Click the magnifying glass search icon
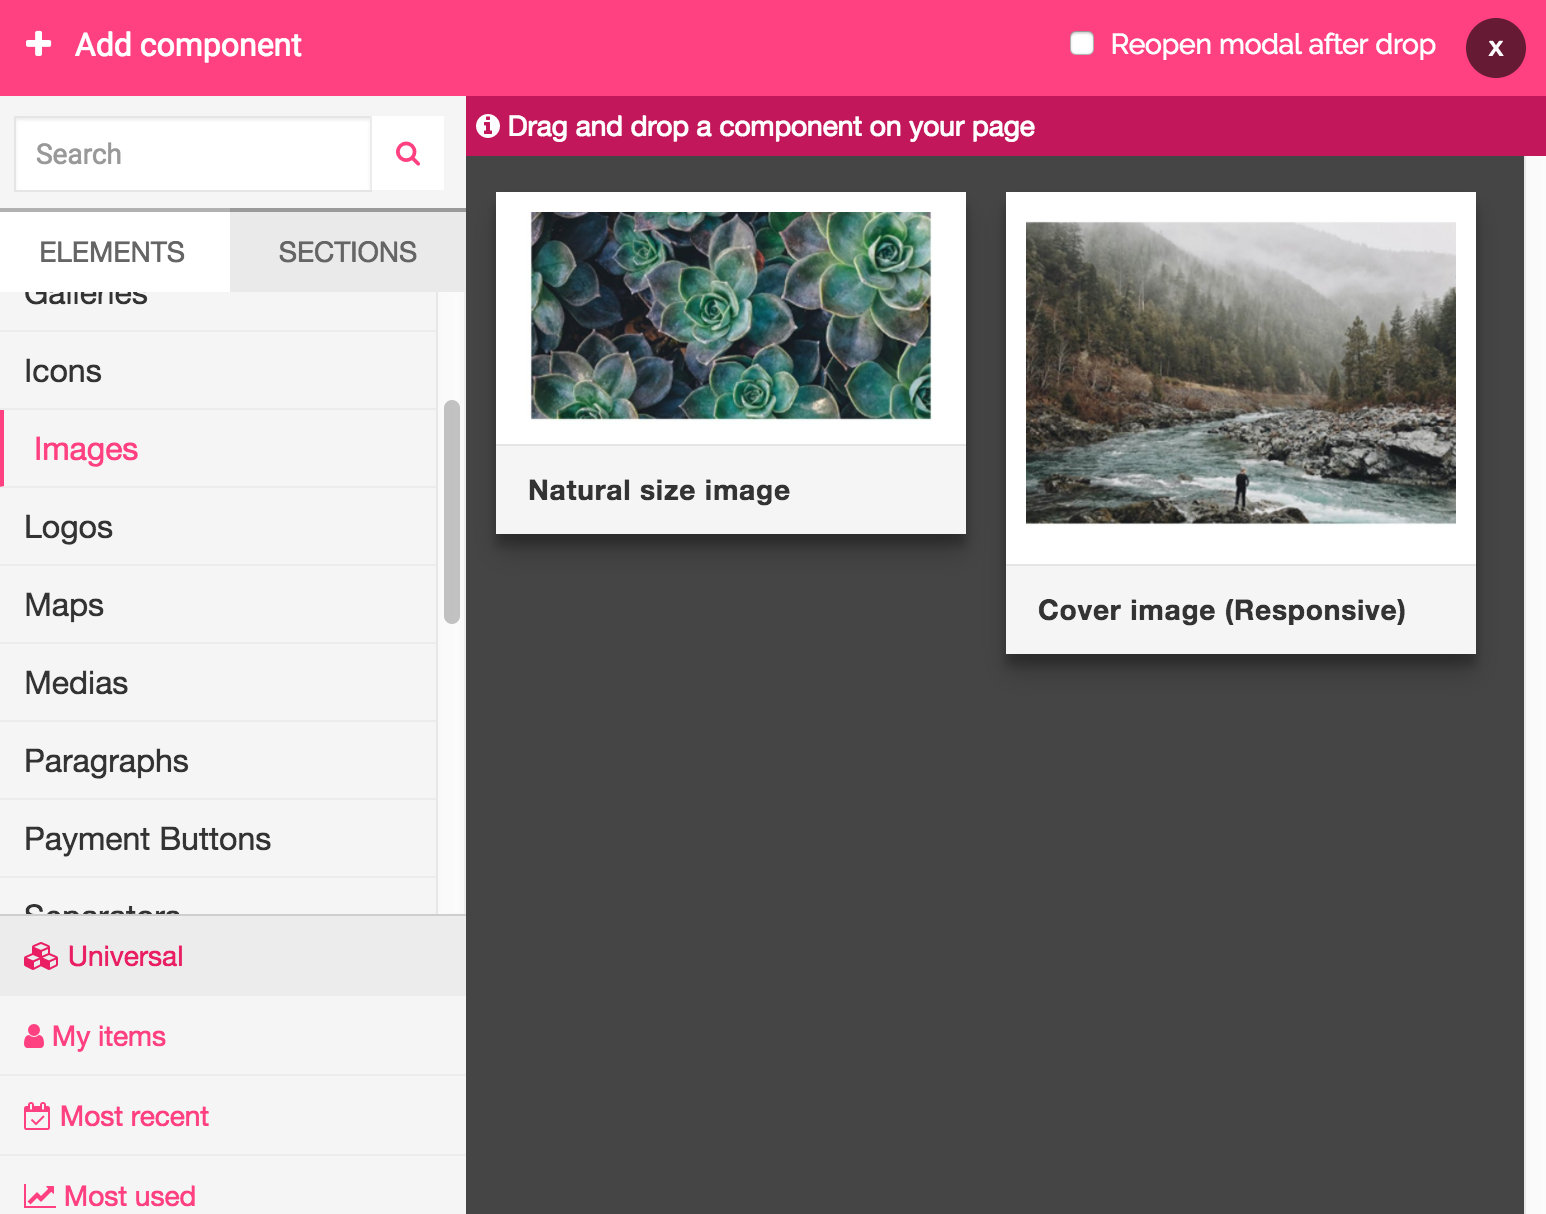The width and height of the screenshot is (1546, 1214). [408, 153]
